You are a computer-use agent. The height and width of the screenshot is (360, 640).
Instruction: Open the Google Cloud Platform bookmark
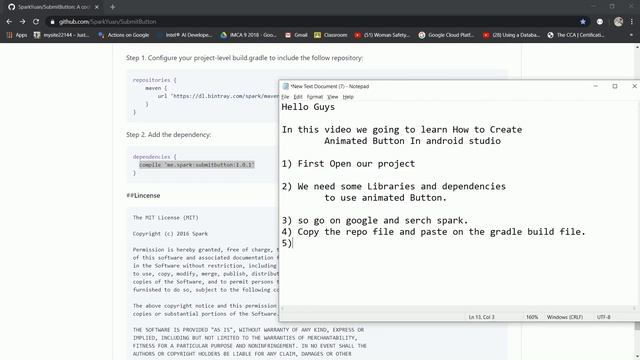tap(446, 35)
